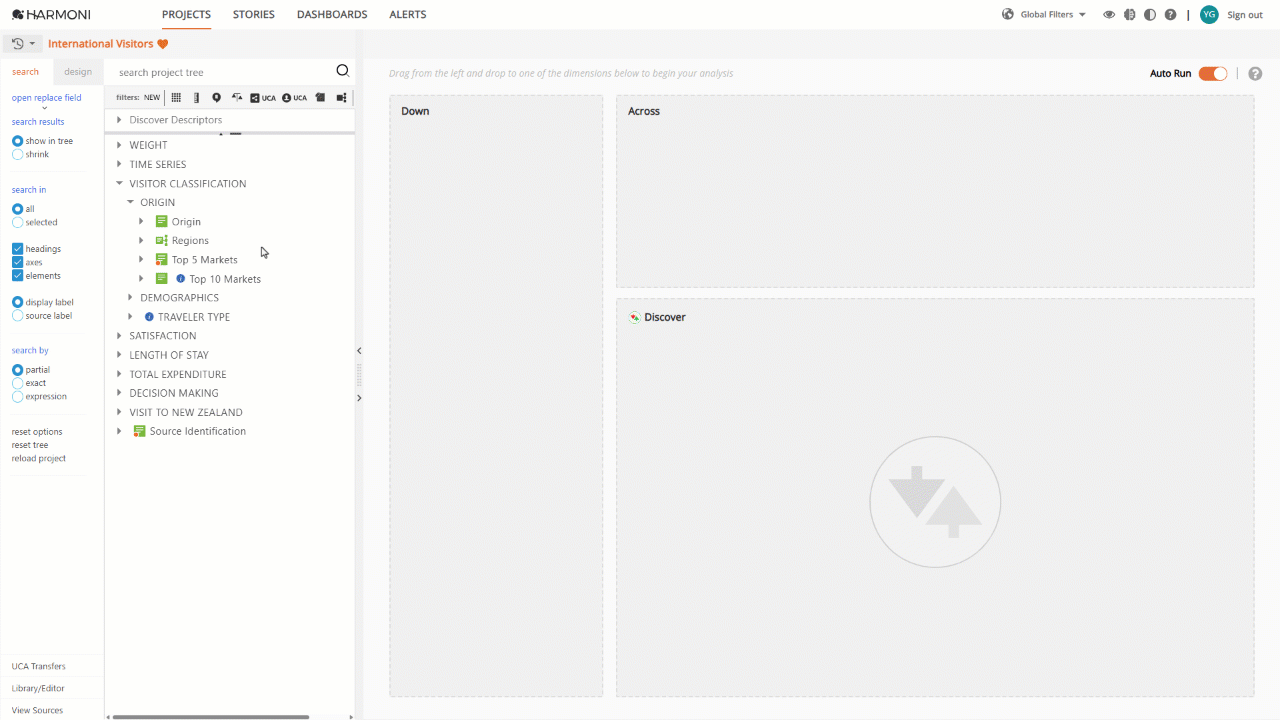Click the contrast half-circle icon

tap(1150, 15)
